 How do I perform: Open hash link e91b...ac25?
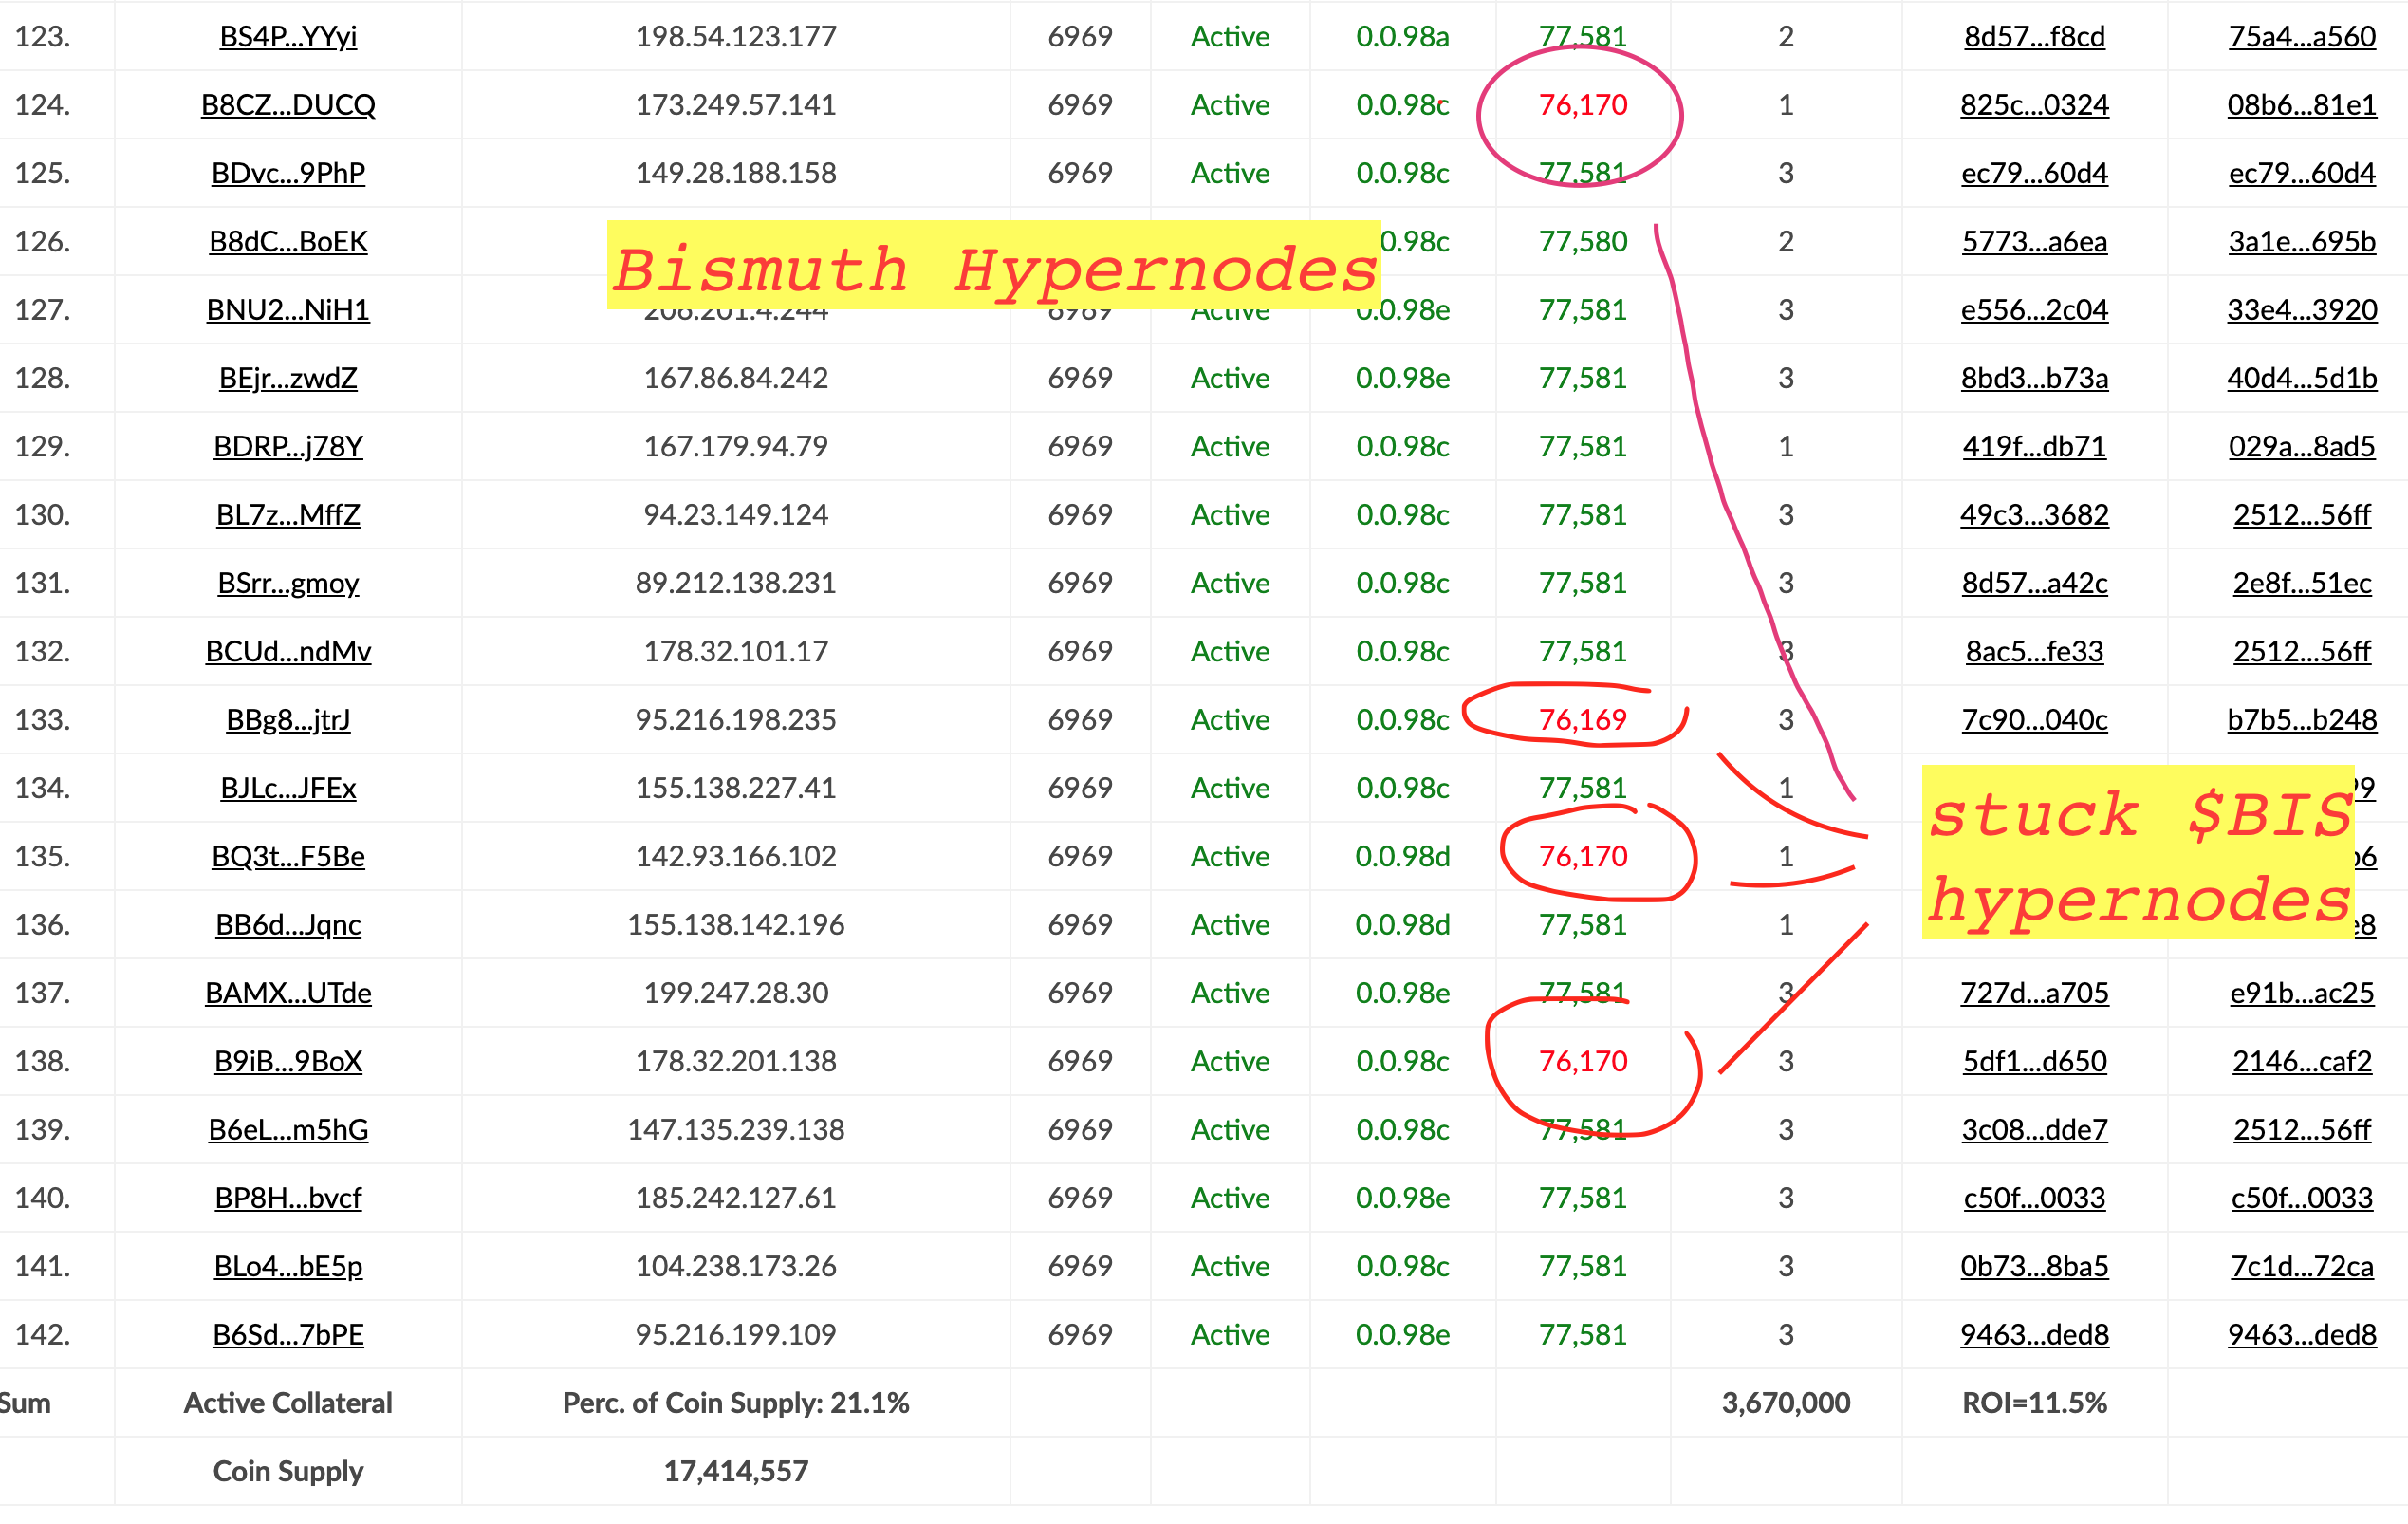click(2302, 993)
